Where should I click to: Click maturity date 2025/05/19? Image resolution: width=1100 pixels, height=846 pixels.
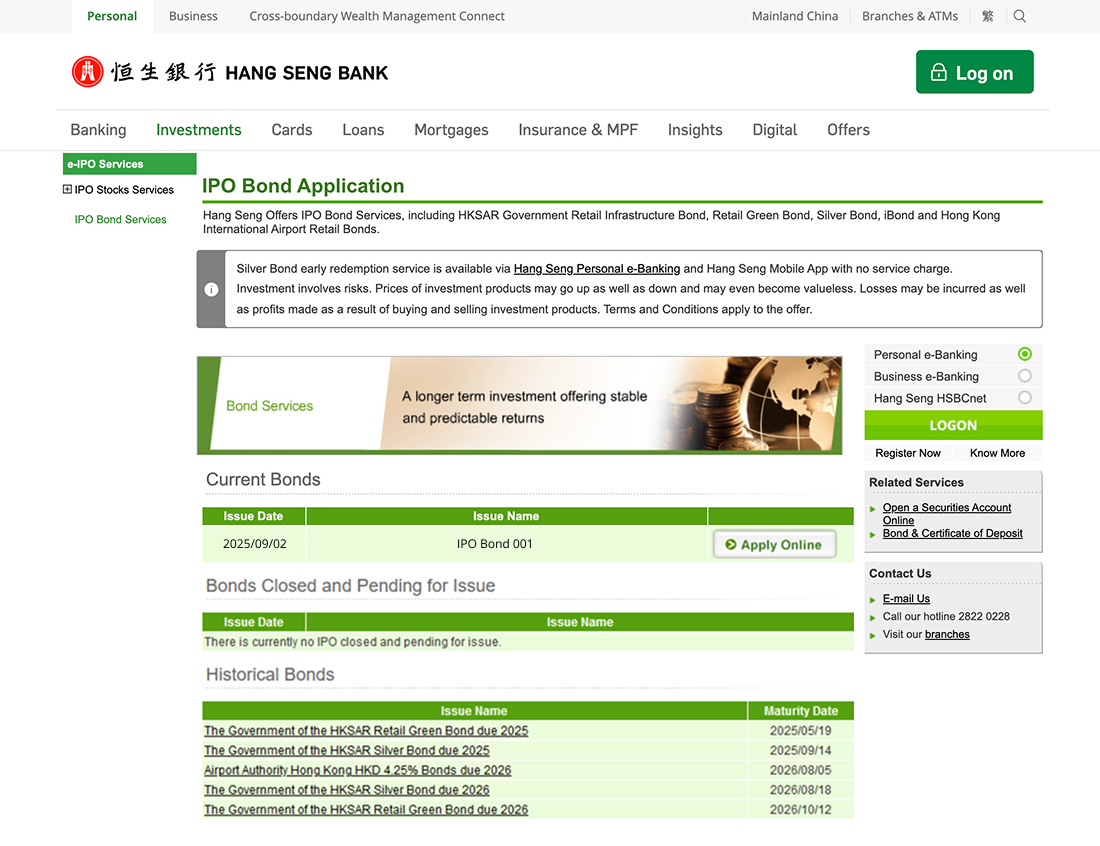coord(800,731)
